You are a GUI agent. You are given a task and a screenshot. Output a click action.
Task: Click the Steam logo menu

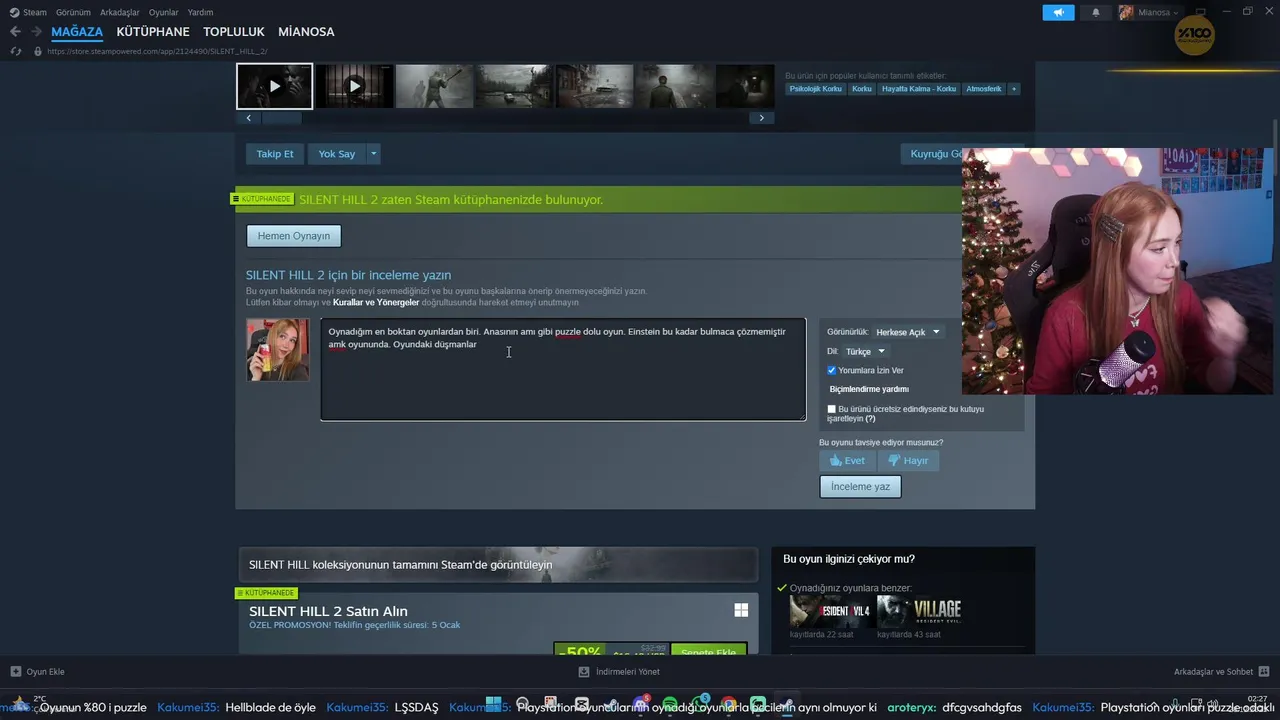coord(28,12)
